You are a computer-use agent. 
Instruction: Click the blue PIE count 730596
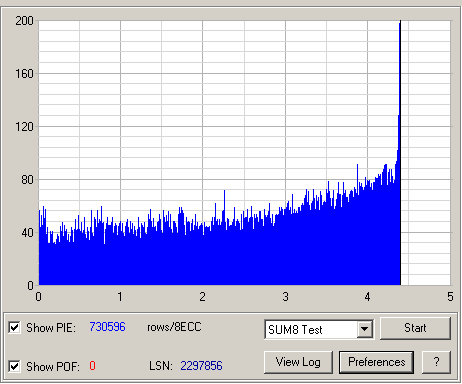coord(107,327)
